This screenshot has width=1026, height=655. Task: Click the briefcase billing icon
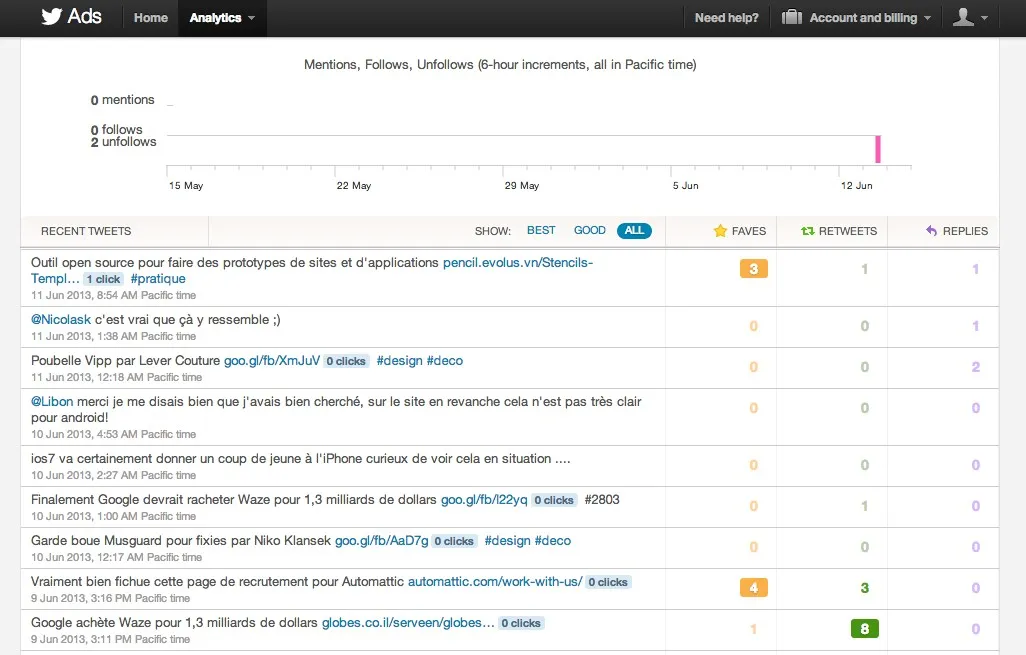792,17
